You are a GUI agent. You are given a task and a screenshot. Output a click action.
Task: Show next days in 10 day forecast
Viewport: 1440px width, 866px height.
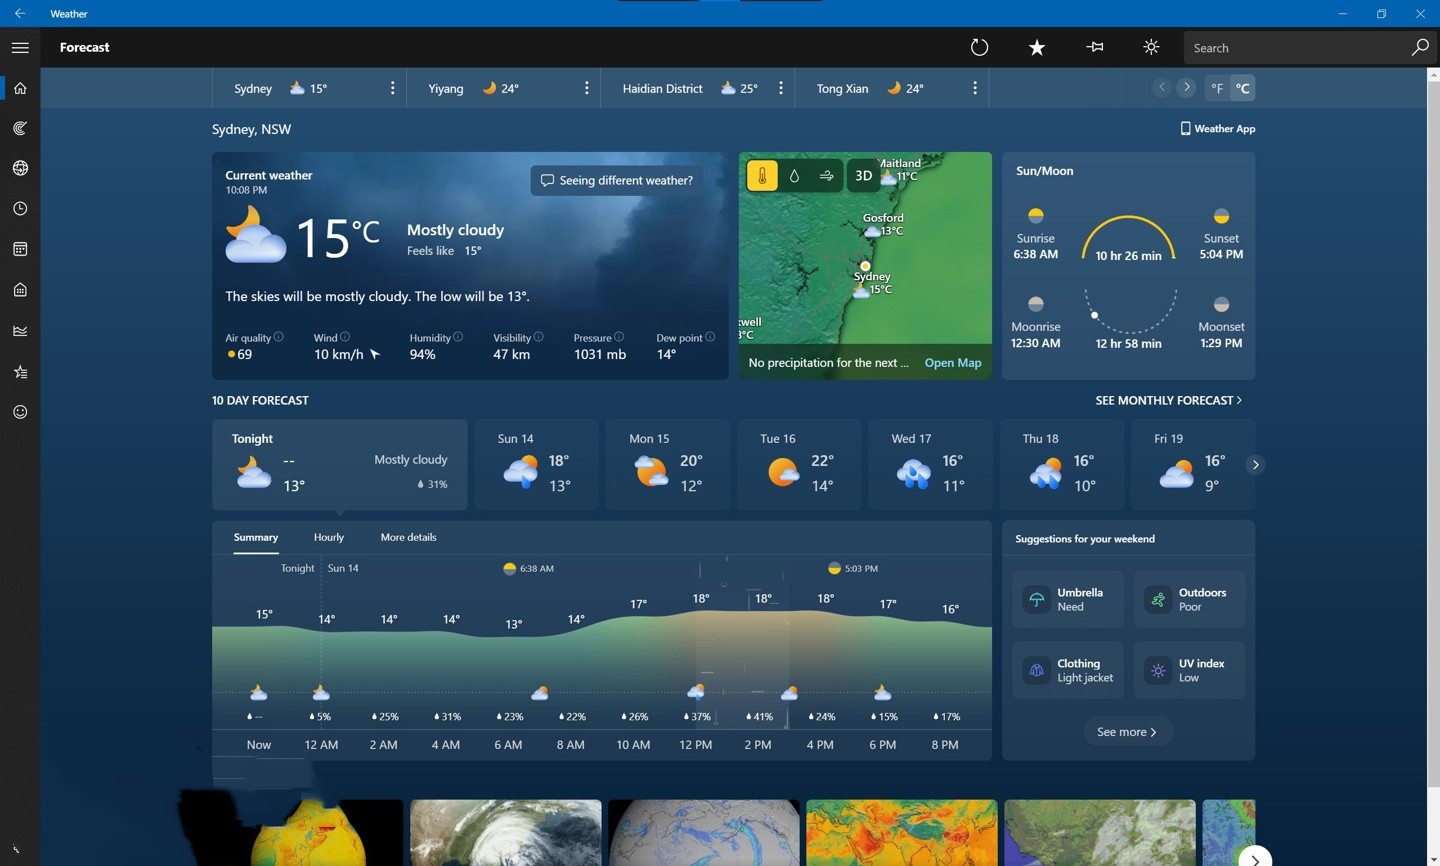[1256, 465]
